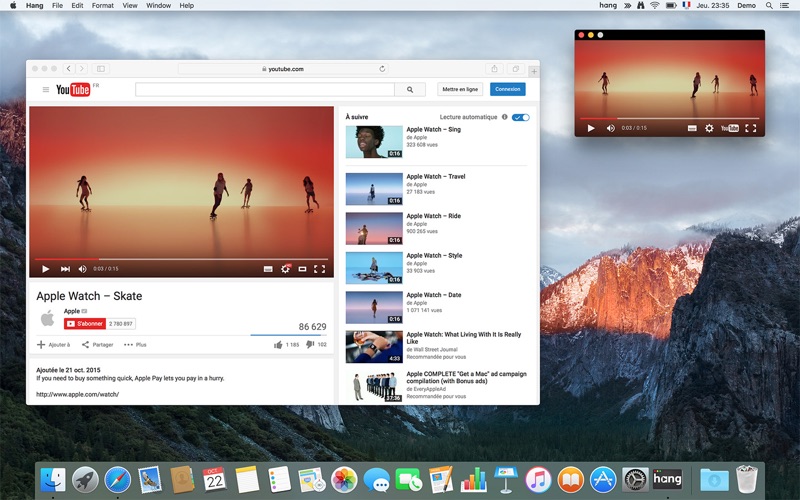The height and width of the screenshot is (500, 800).
Task: Mute volume in the Safari YouTube player
Action: point(83,269)
